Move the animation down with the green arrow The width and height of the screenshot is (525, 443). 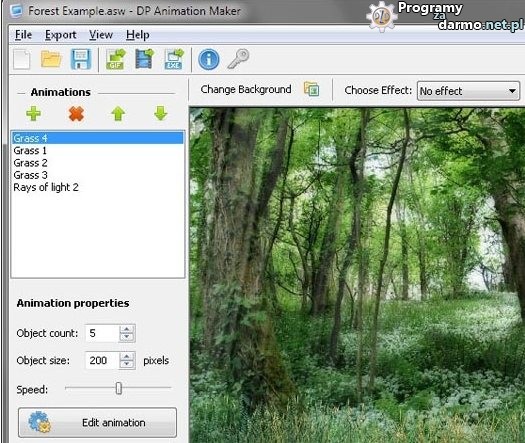click(161, 114)
